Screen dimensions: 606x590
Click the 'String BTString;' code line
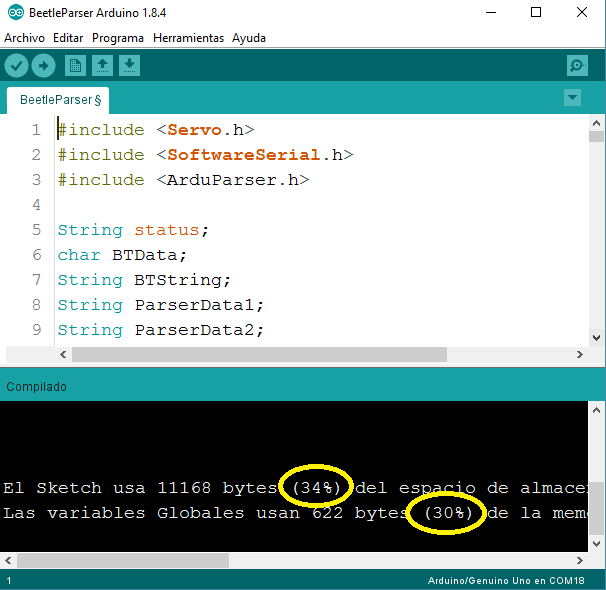[x=145, y=280]
